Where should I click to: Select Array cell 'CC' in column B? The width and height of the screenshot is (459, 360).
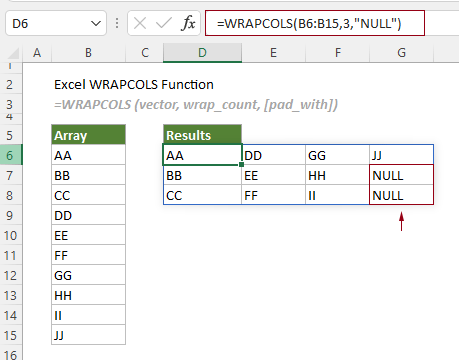pos(88,195)
